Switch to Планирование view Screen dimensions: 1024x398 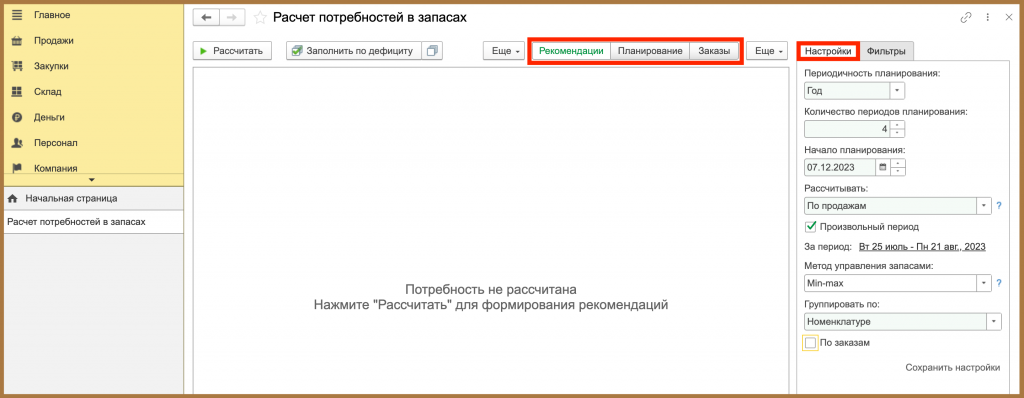click(650, 51)
